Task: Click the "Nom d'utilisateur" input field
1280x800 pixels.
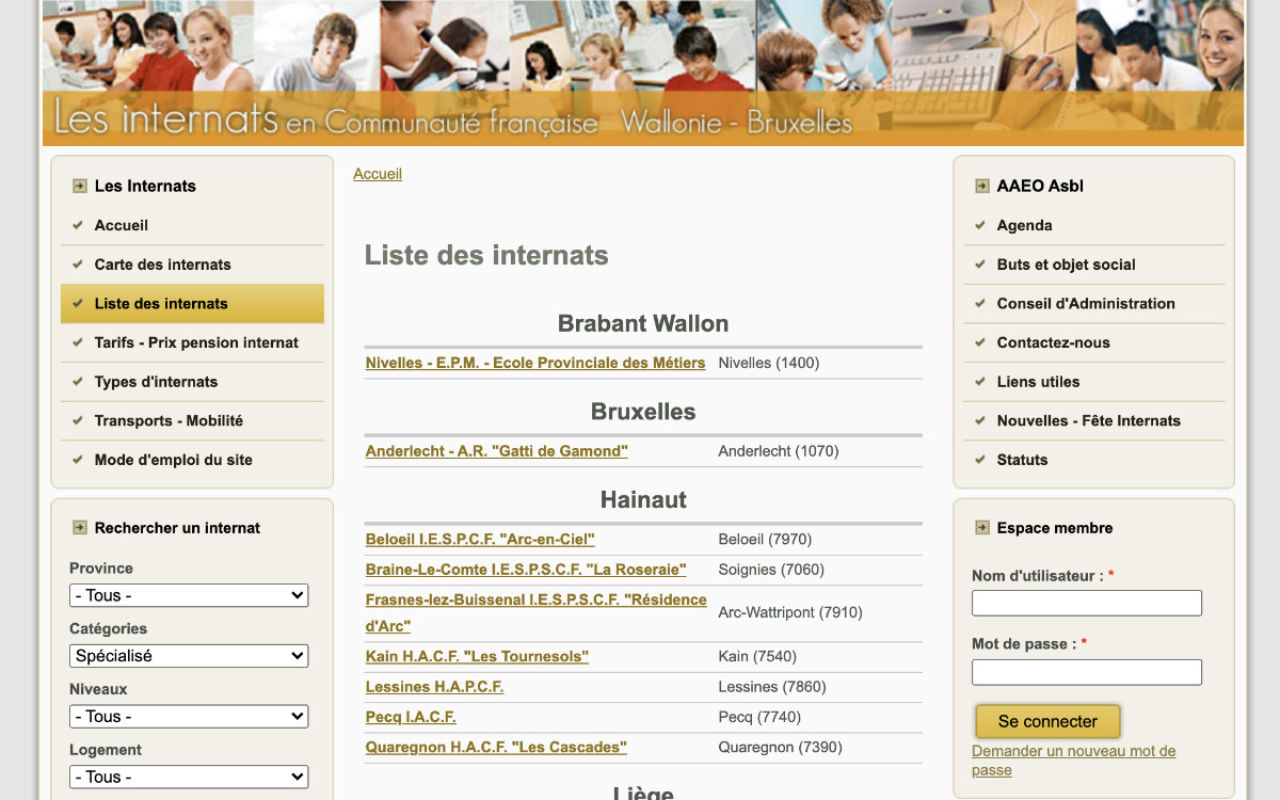Action: click(x=1086, y=602)
